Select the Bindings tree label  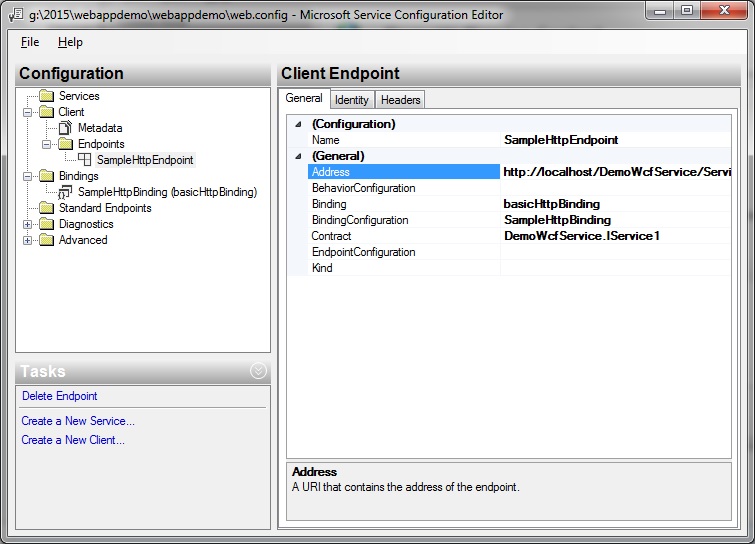tap(78, 176)
